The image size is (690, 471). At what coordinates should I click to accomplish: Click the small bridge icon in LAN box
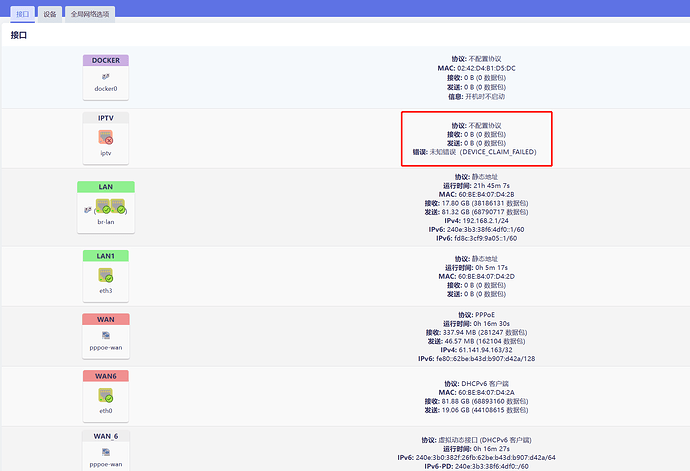[x=87, y=206]
